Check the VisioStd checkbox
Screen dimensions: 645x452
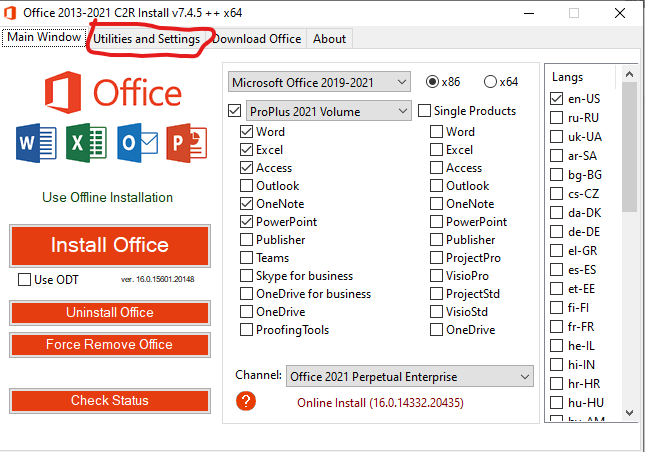point(436,312)
